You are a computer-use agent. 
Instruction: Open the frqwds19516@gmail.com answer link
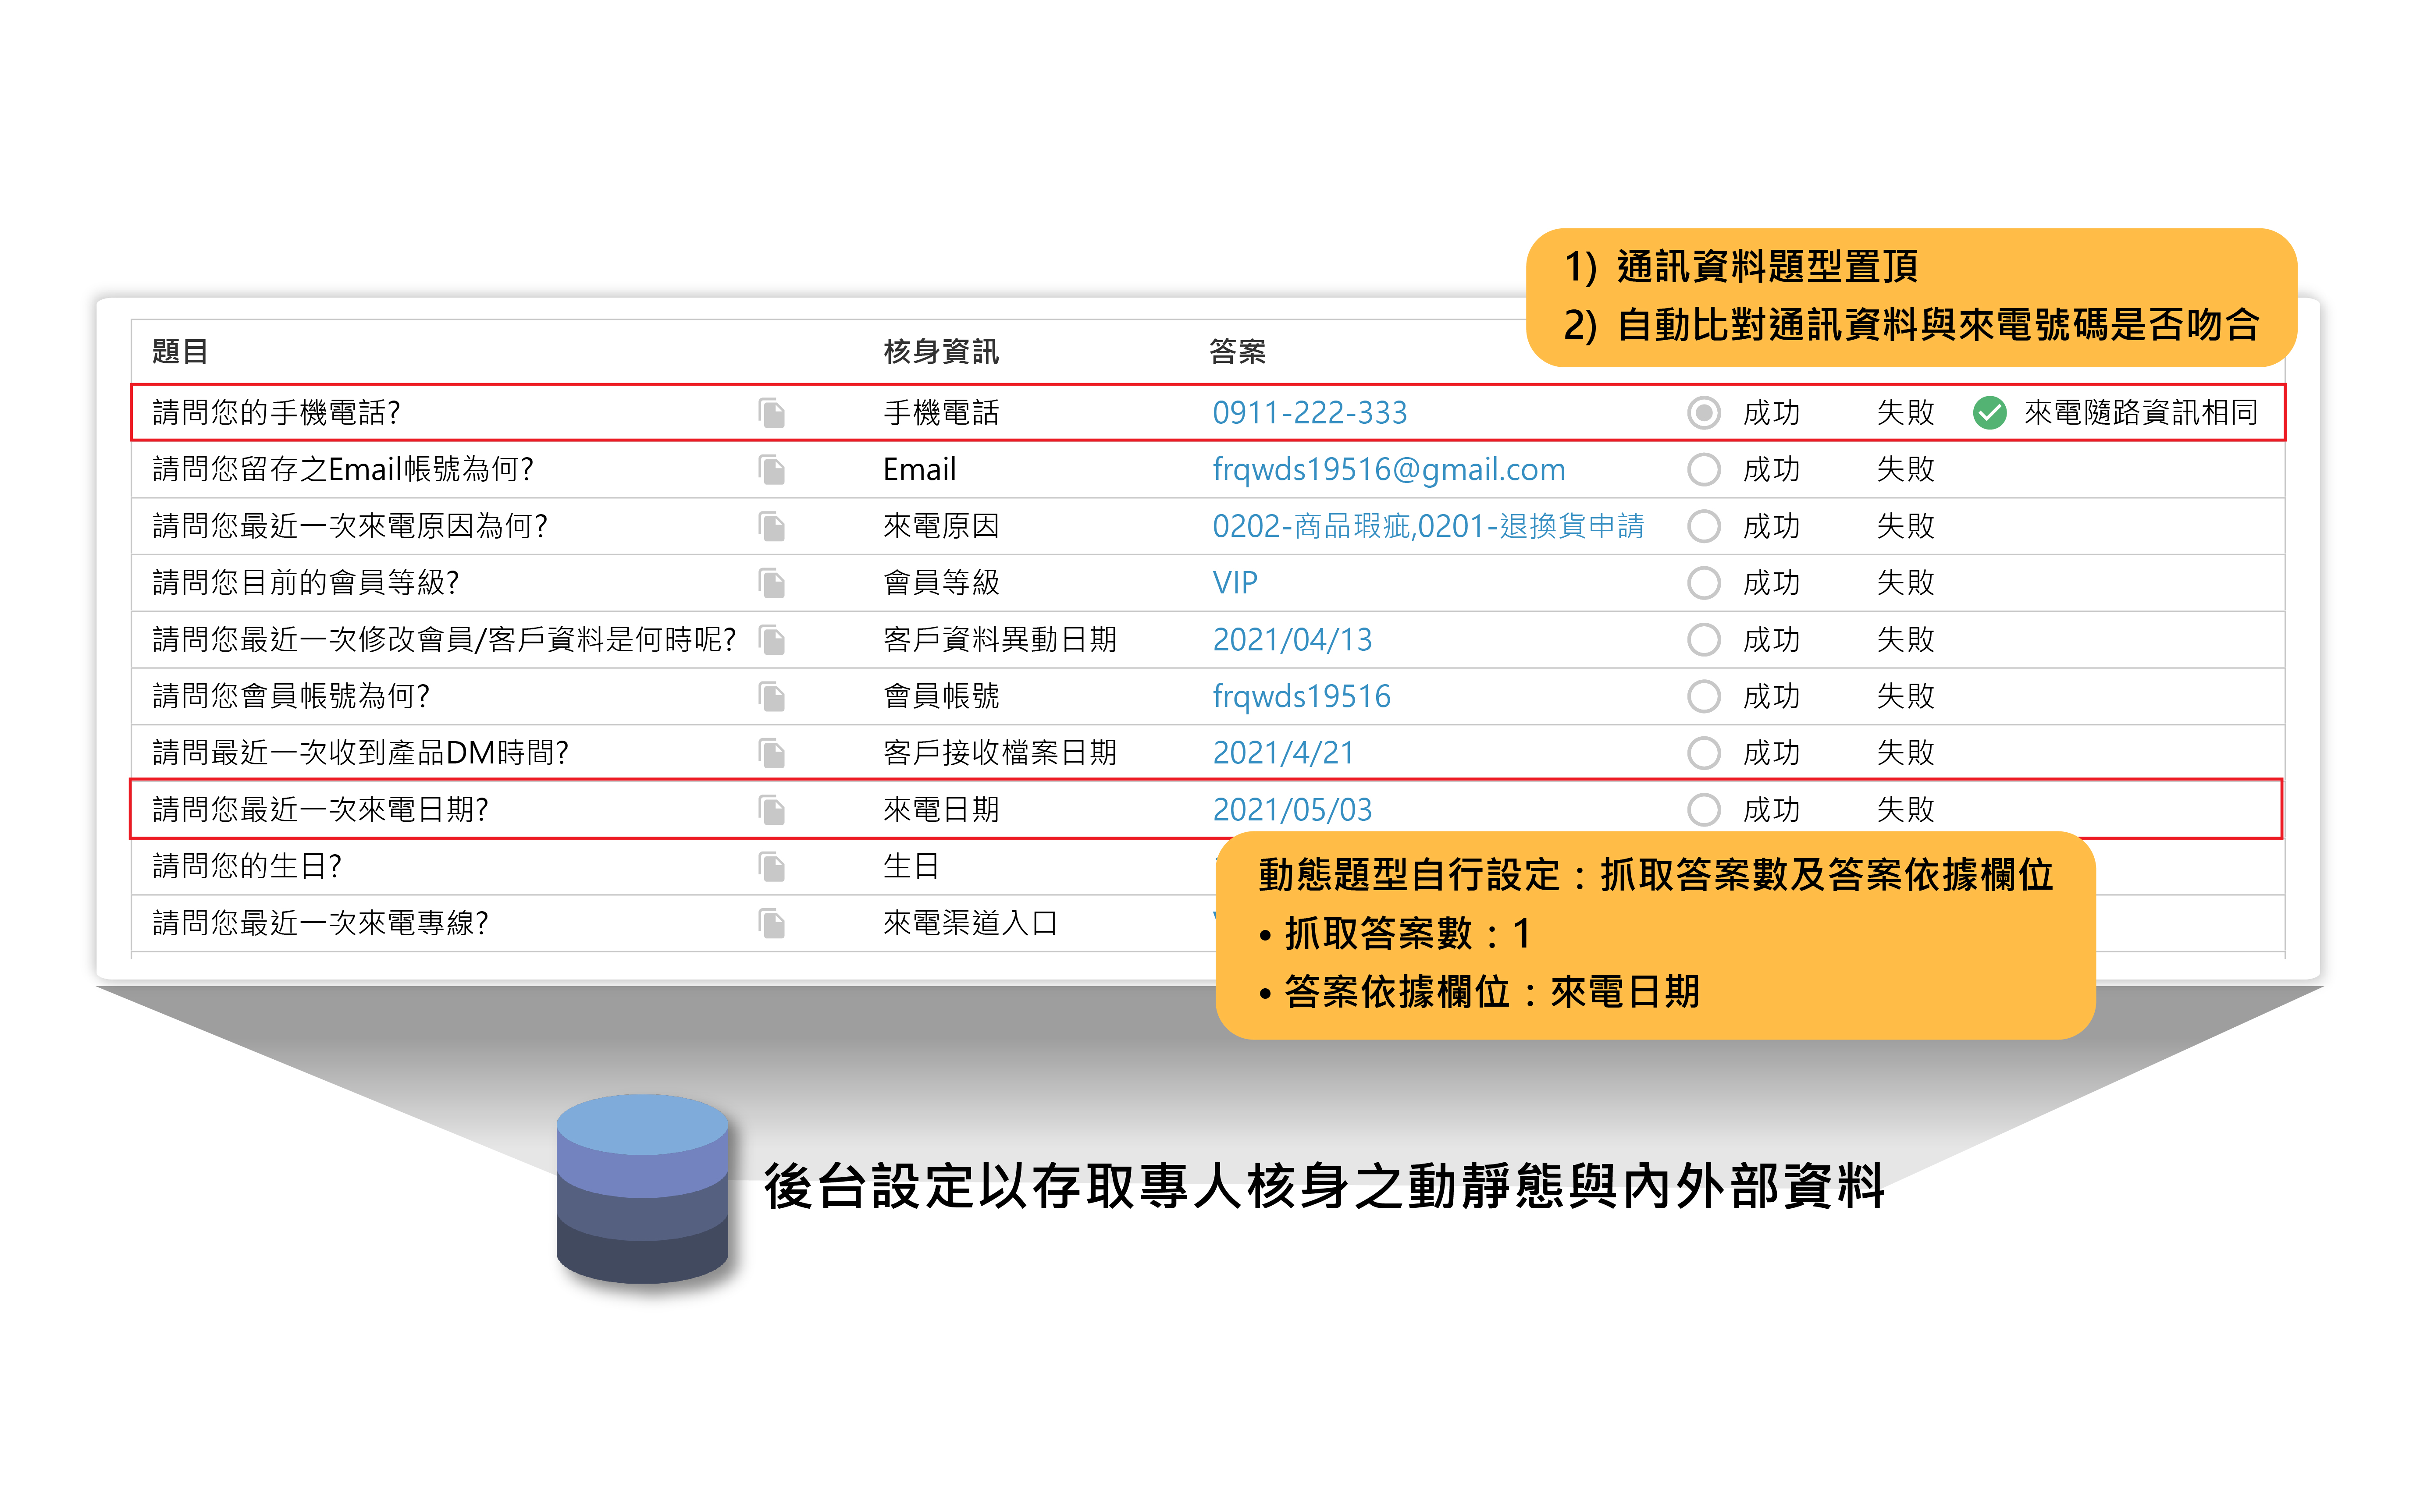[1388, 469]
